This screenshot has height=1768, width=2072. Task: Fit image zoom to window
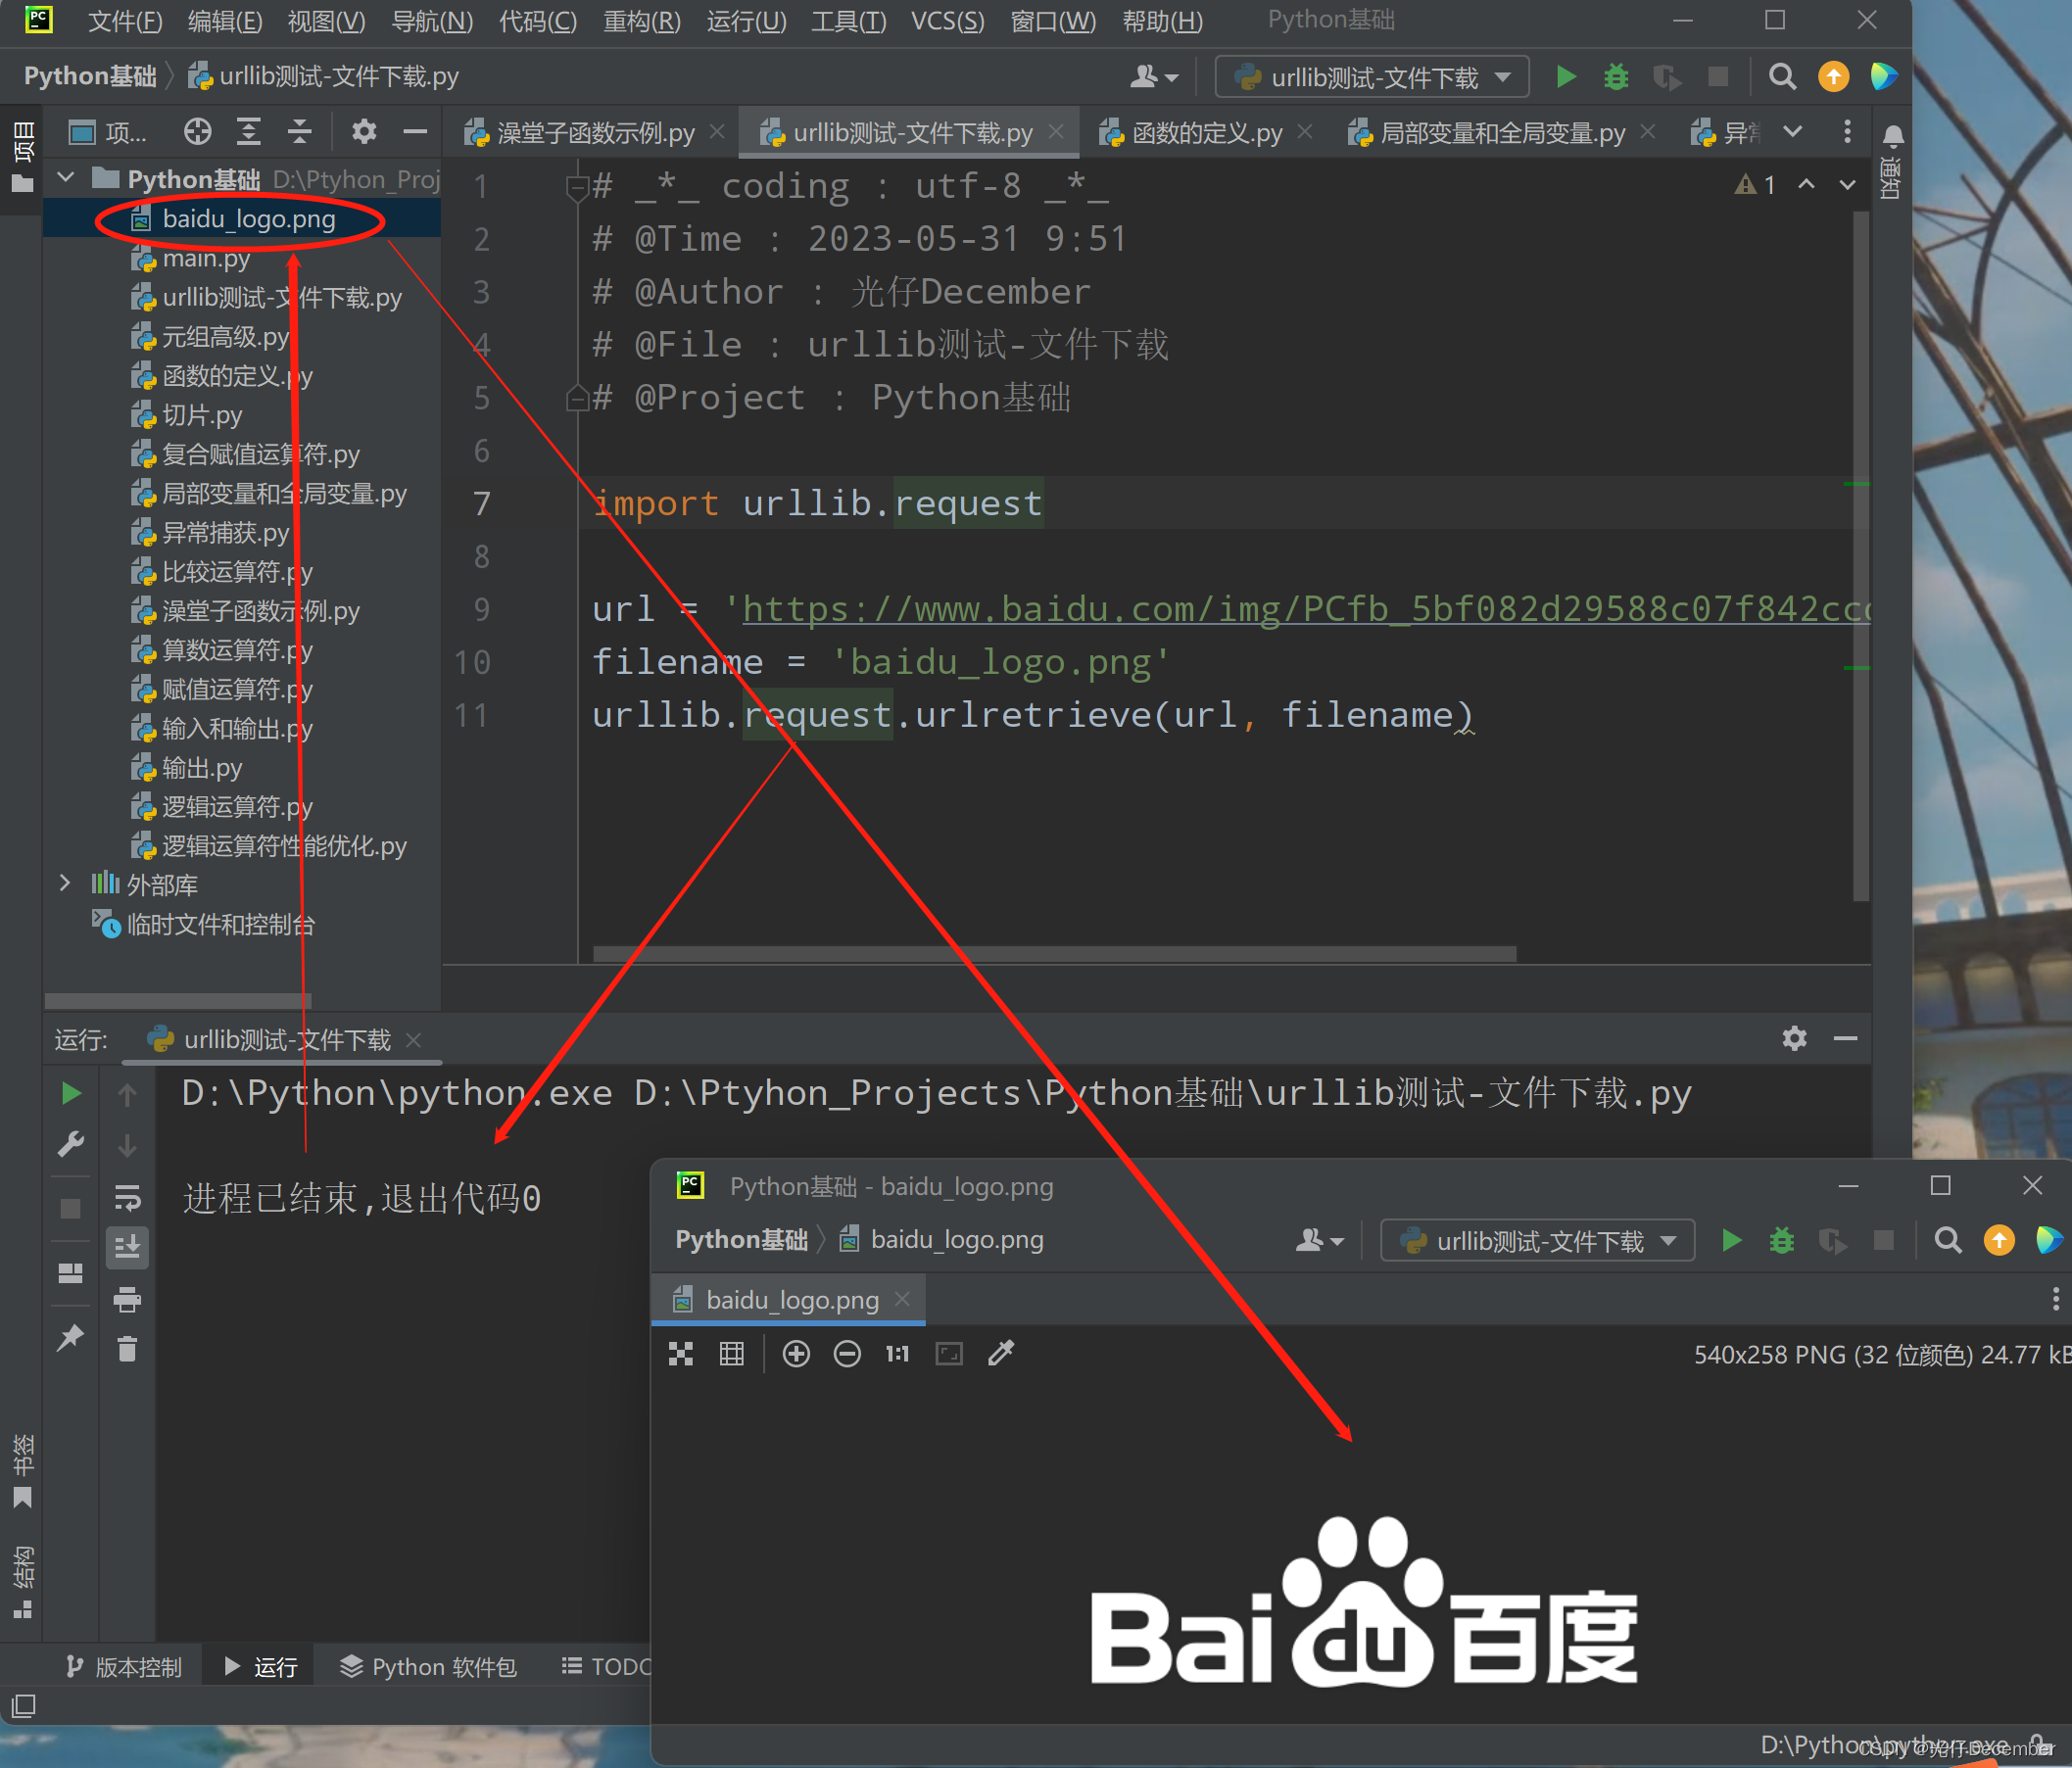949,1354
